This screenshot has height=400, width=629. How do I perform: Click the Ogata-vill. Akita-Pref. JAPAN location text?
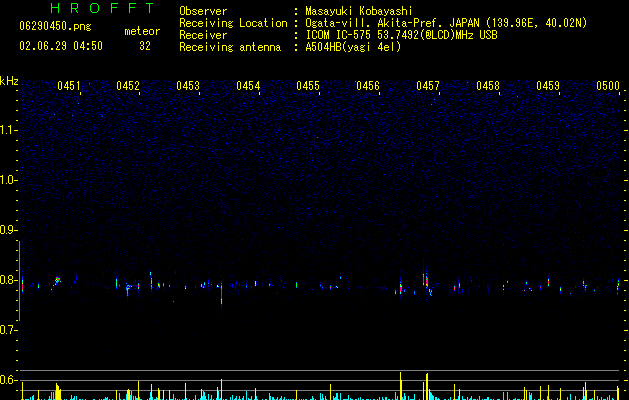[446, 23]
